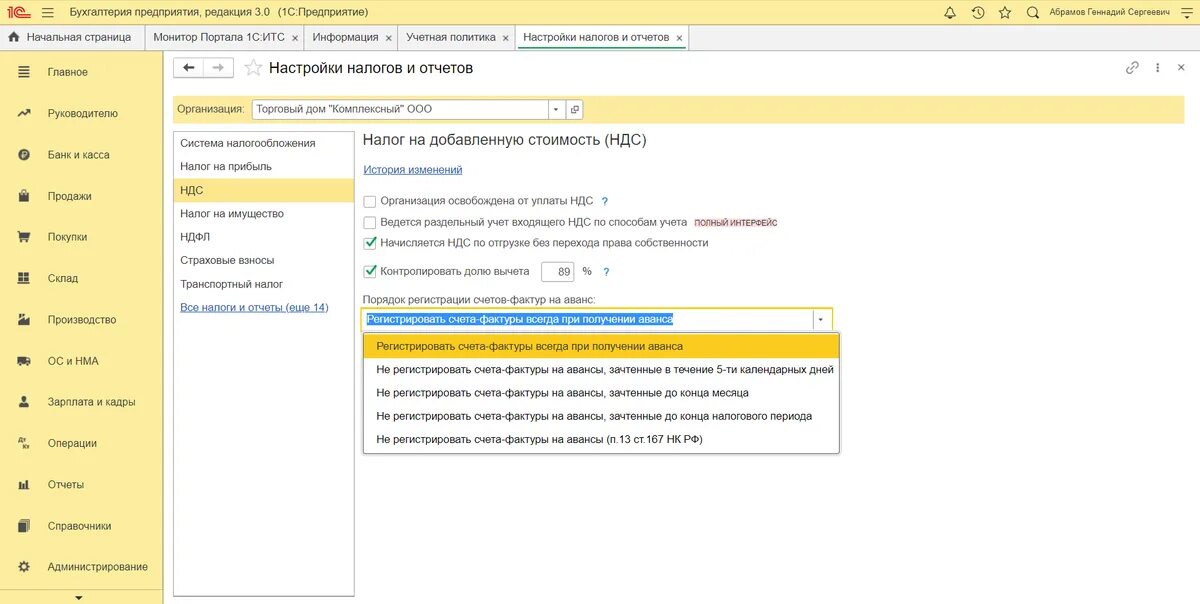Click help question mark near НДС exemption
1200x604 pixels.
(x=604, y=201)
